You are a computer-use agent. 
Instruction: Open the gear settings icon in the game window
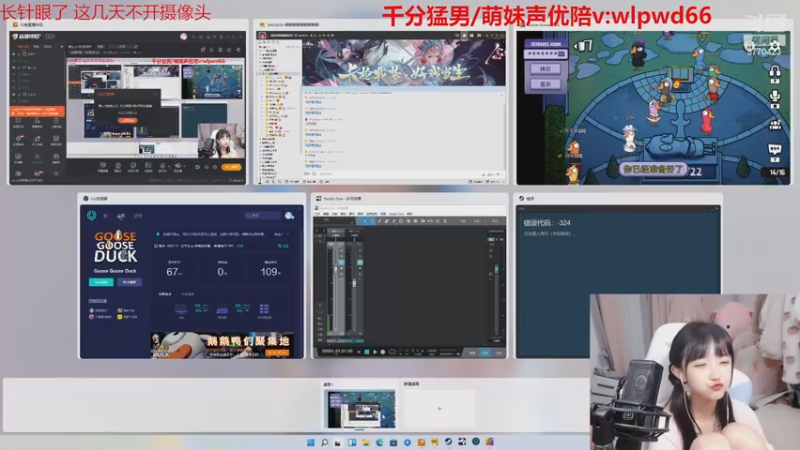pyautogui.click(x=775, y=45)
